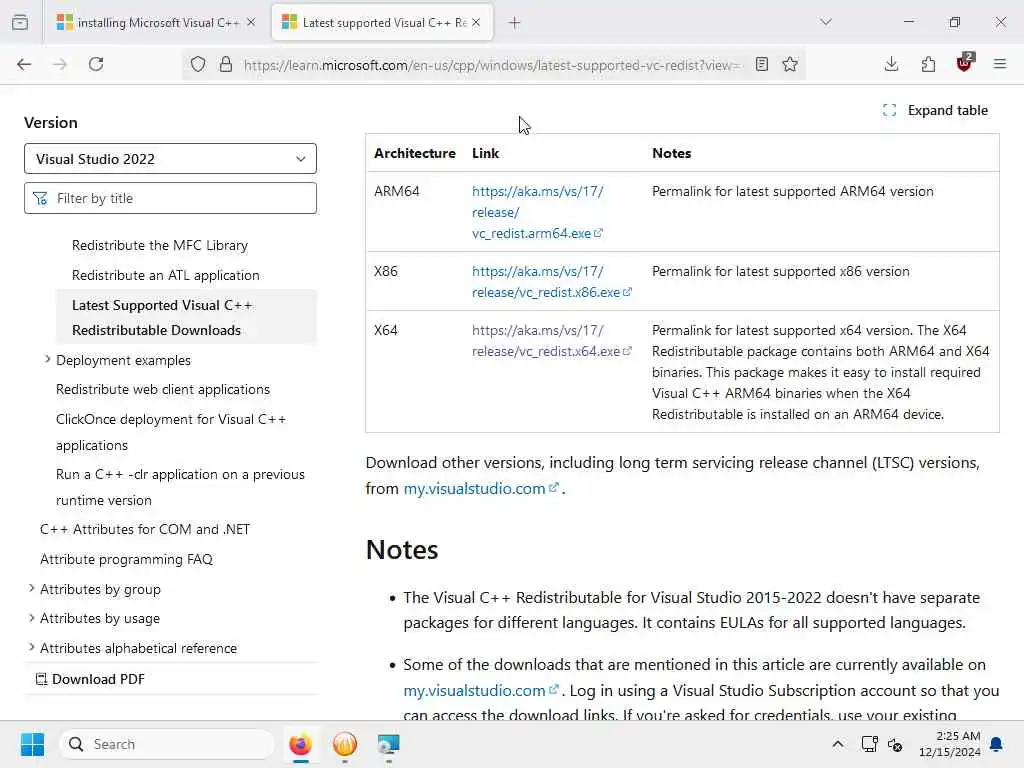Open Redistribute web client applications

point(163,389)
